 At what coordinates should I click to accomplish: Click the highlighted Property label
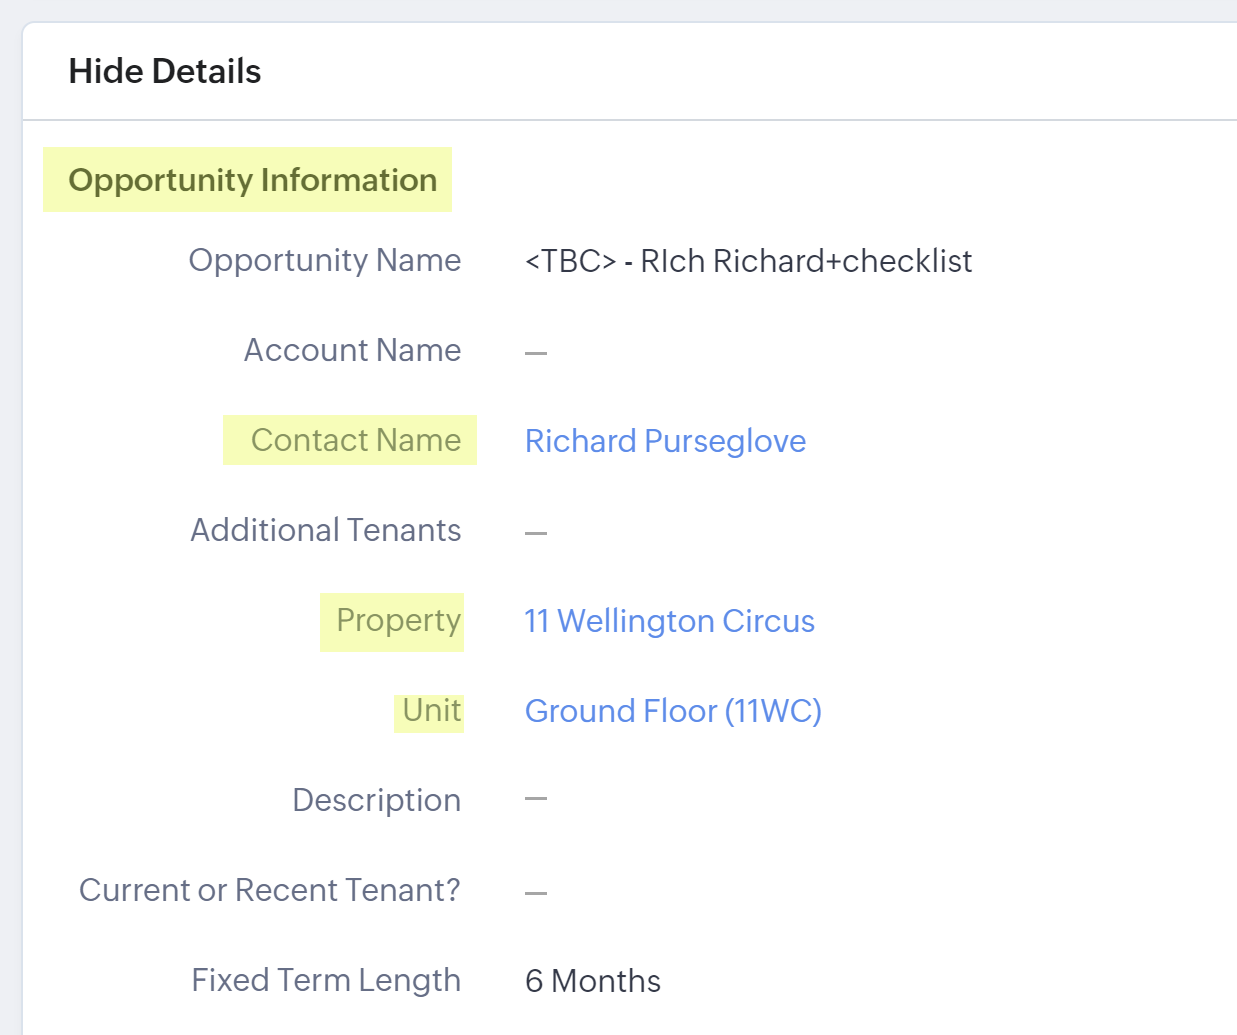(398, 621)
